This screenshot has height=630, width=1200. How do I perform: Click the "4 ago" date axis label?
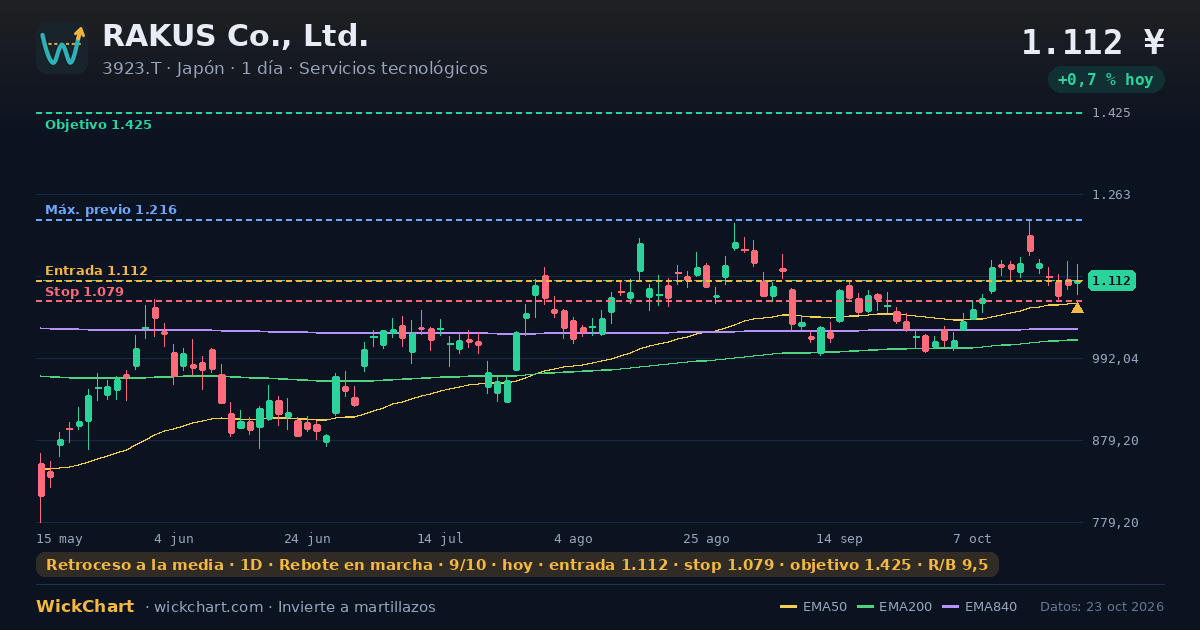(x=573, y=538)
